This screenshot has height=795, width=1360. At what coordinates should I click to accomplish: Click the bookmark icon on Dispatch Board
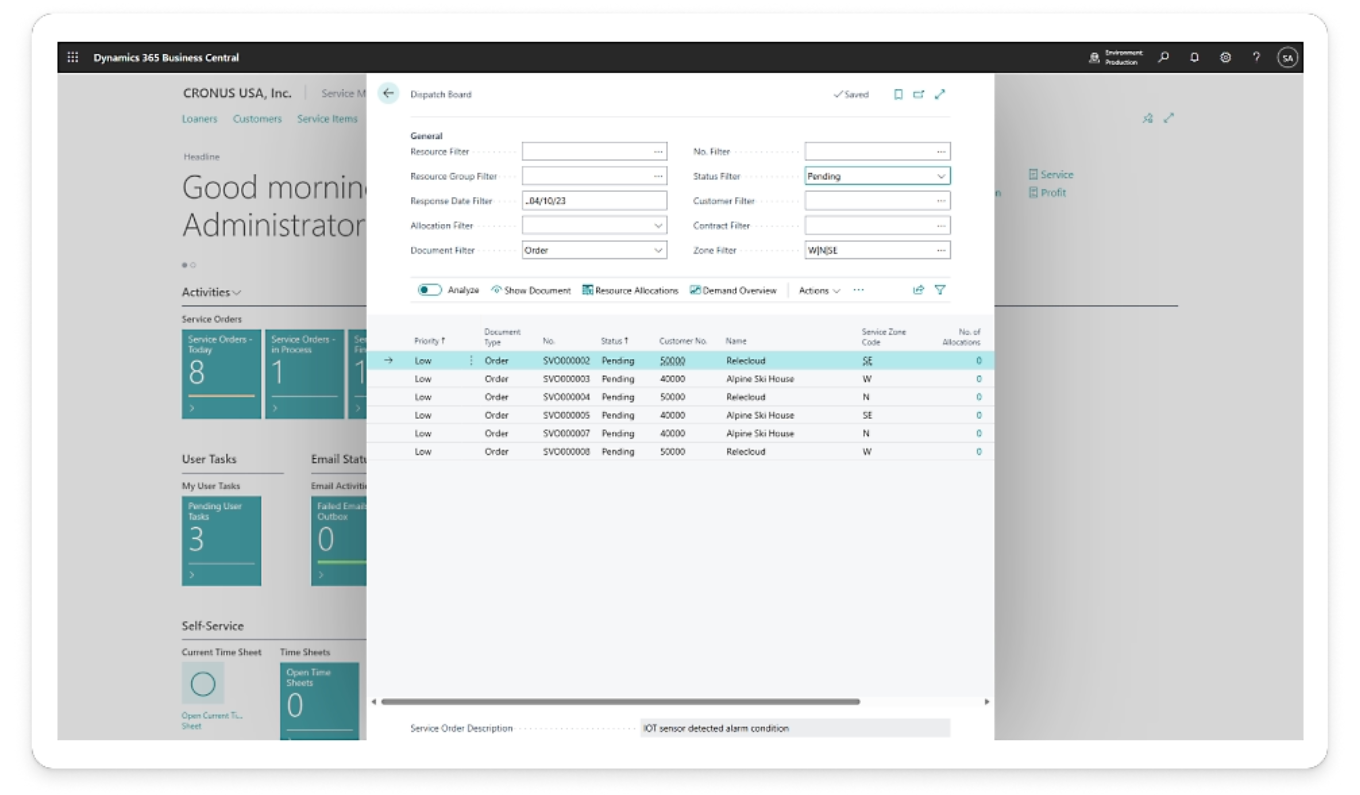pos(898,95)
